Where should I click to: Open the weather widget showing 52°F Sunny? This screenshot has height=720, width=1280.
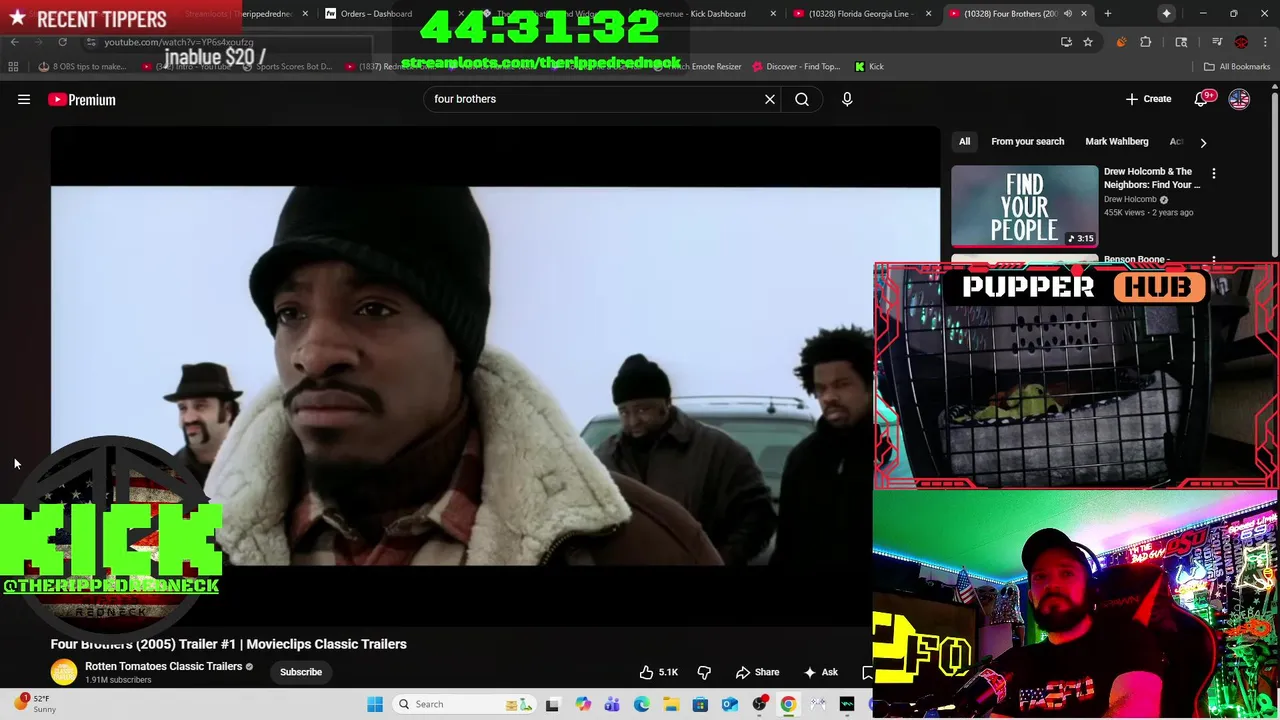[36, 704]
